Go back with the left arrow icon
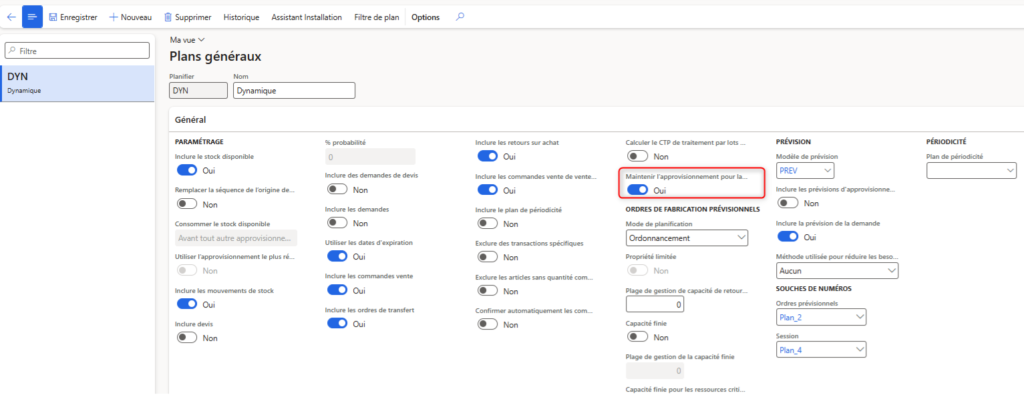Viewport: 1024px width, 405px height. pos(10,17)
